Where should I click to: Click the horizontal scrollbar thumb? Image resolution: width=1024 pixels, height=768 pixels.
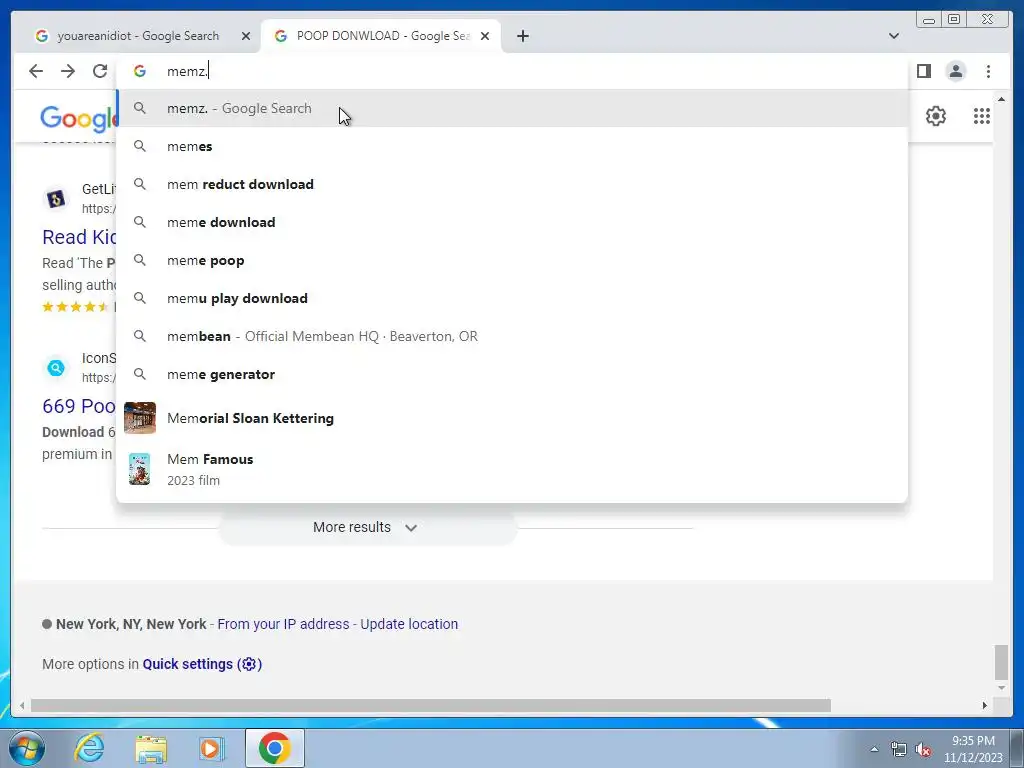[x=431, y=706]
